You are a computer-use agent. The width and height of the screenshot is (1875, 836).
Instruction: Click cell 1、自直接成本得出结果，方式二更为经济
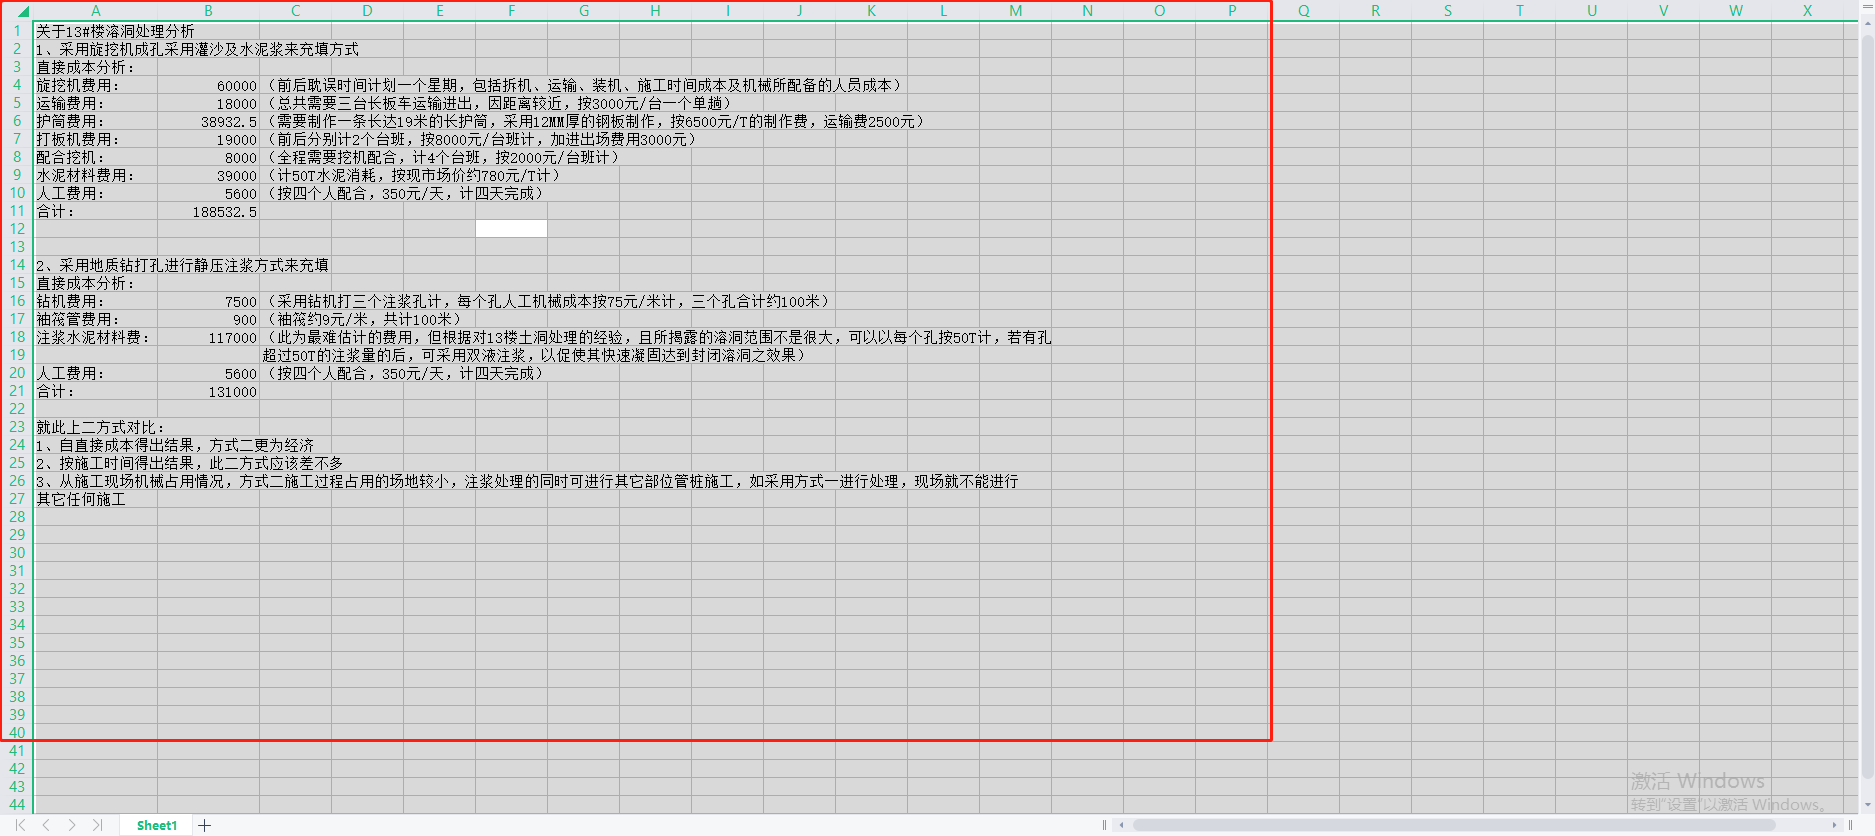(x=175, y=445)
